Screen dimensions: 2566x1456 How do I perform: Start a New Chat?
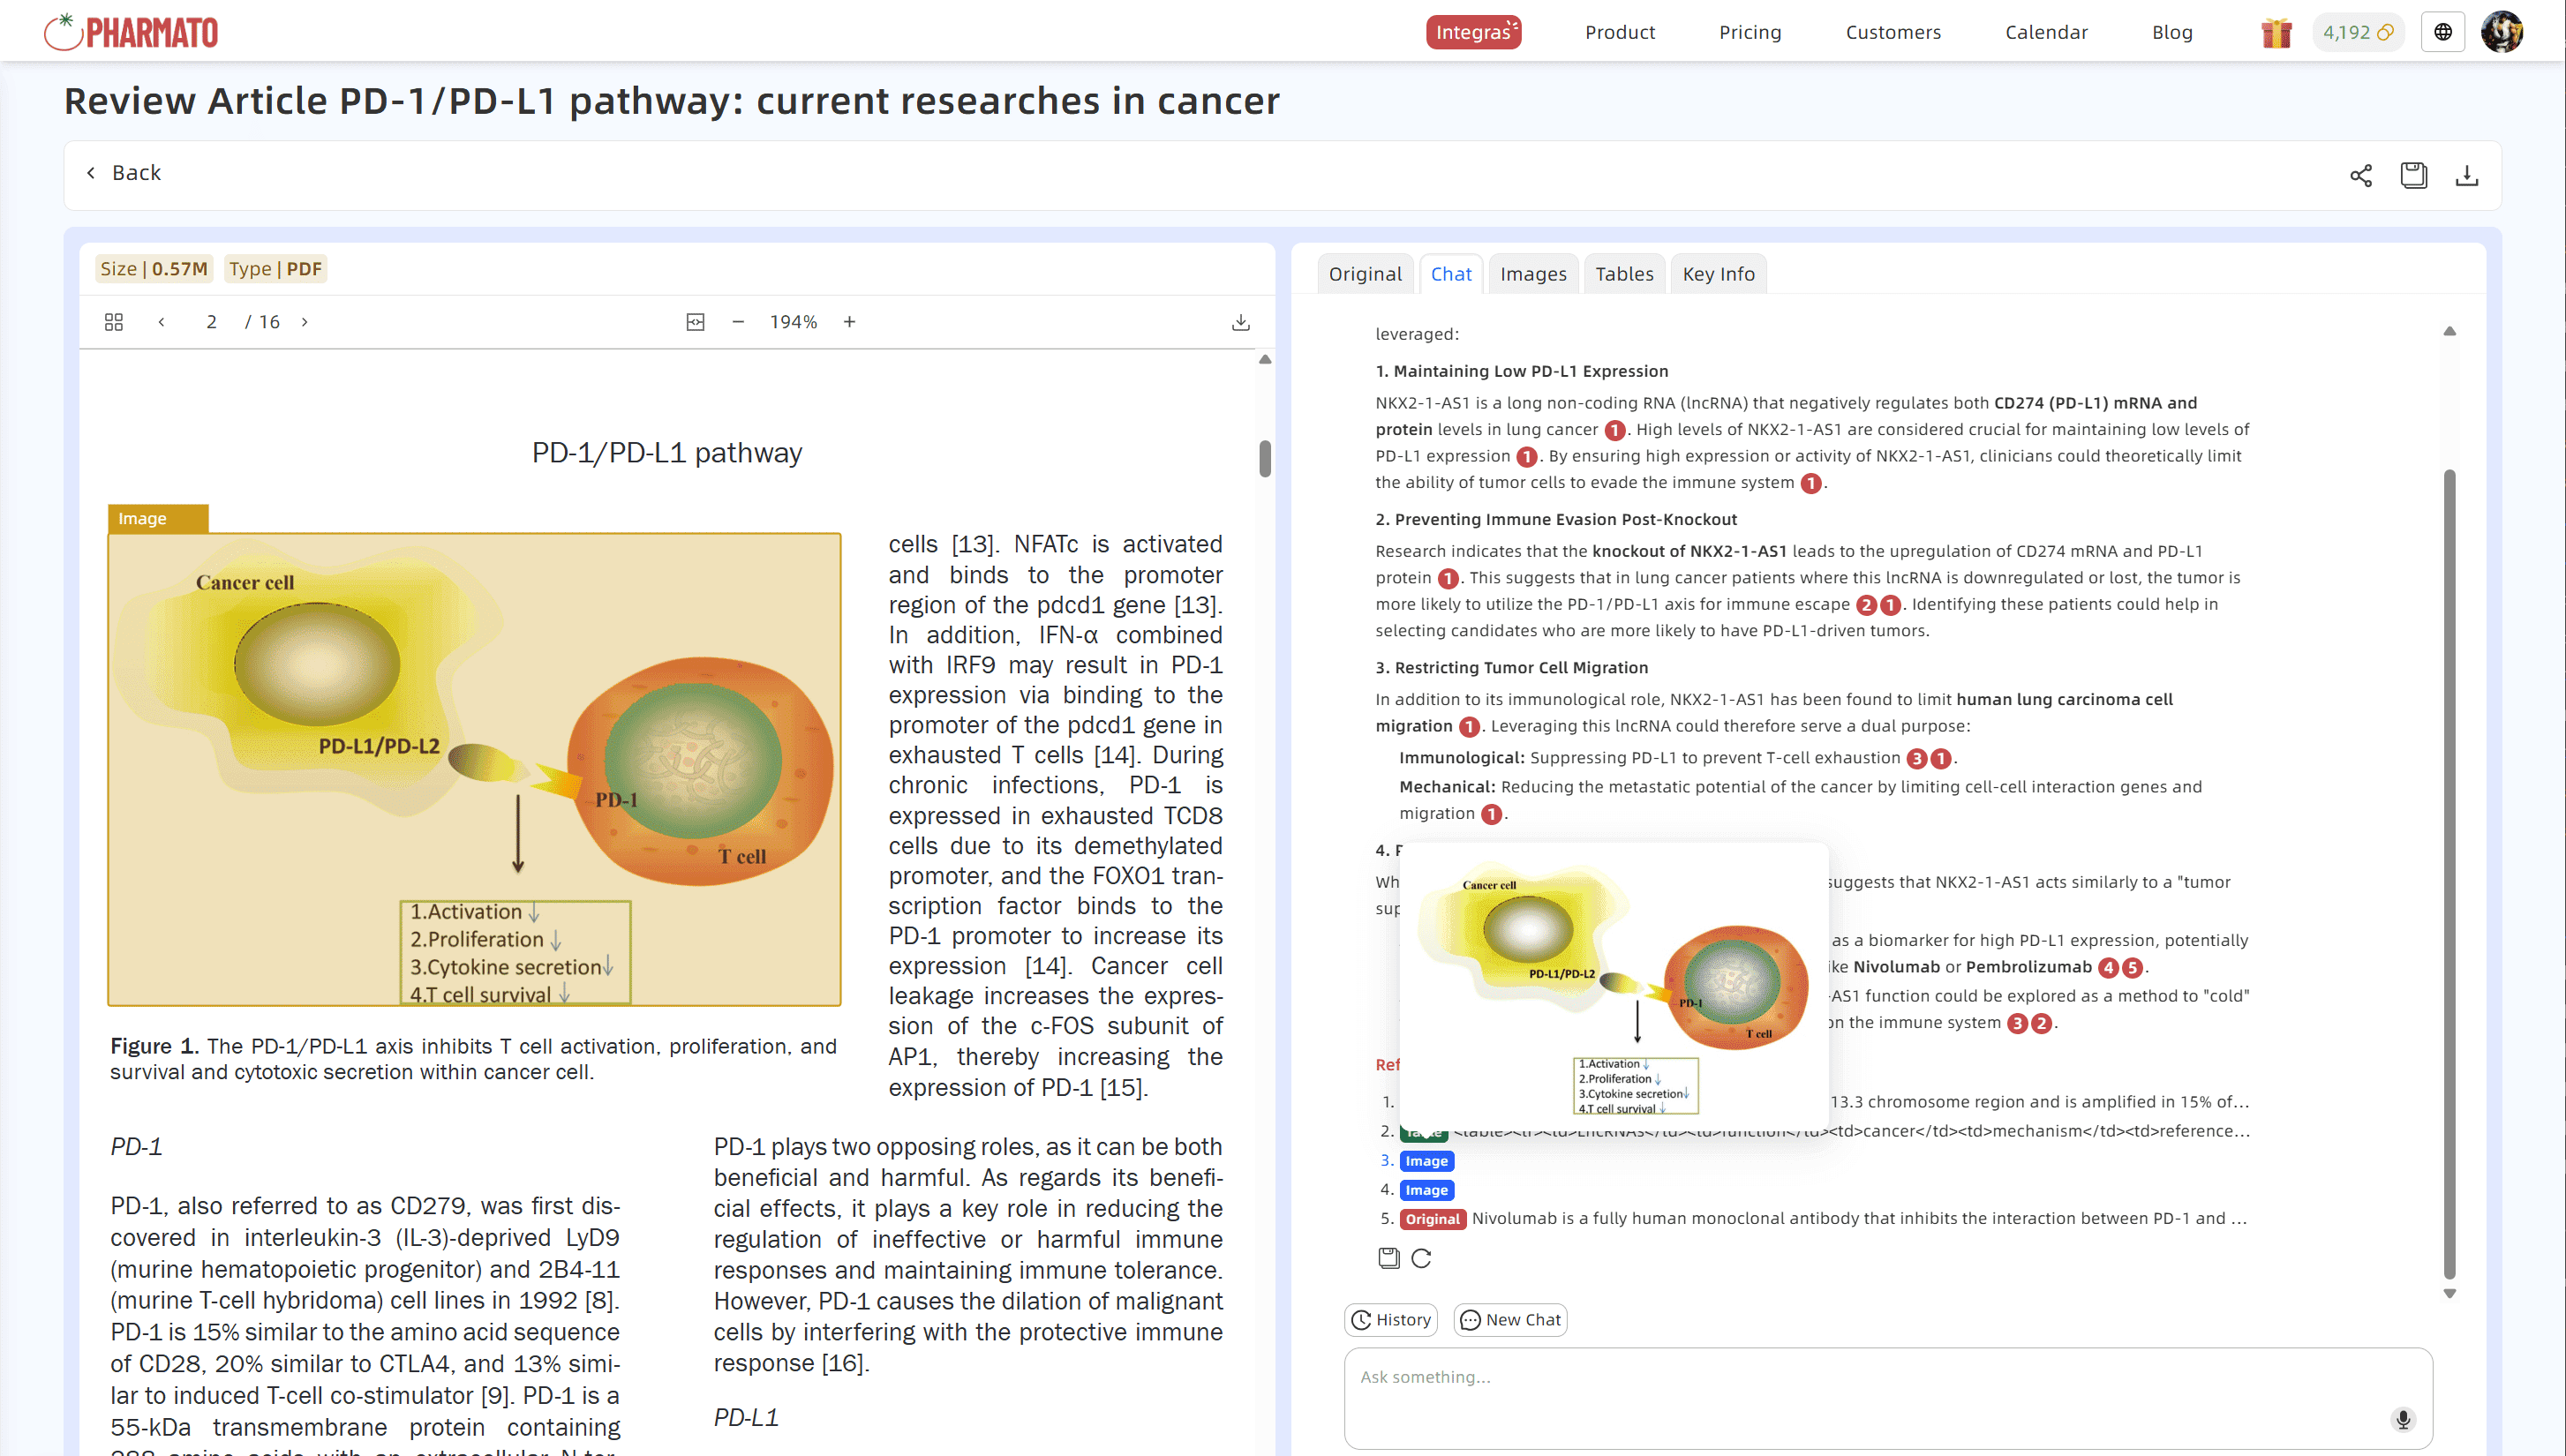1510,1319
